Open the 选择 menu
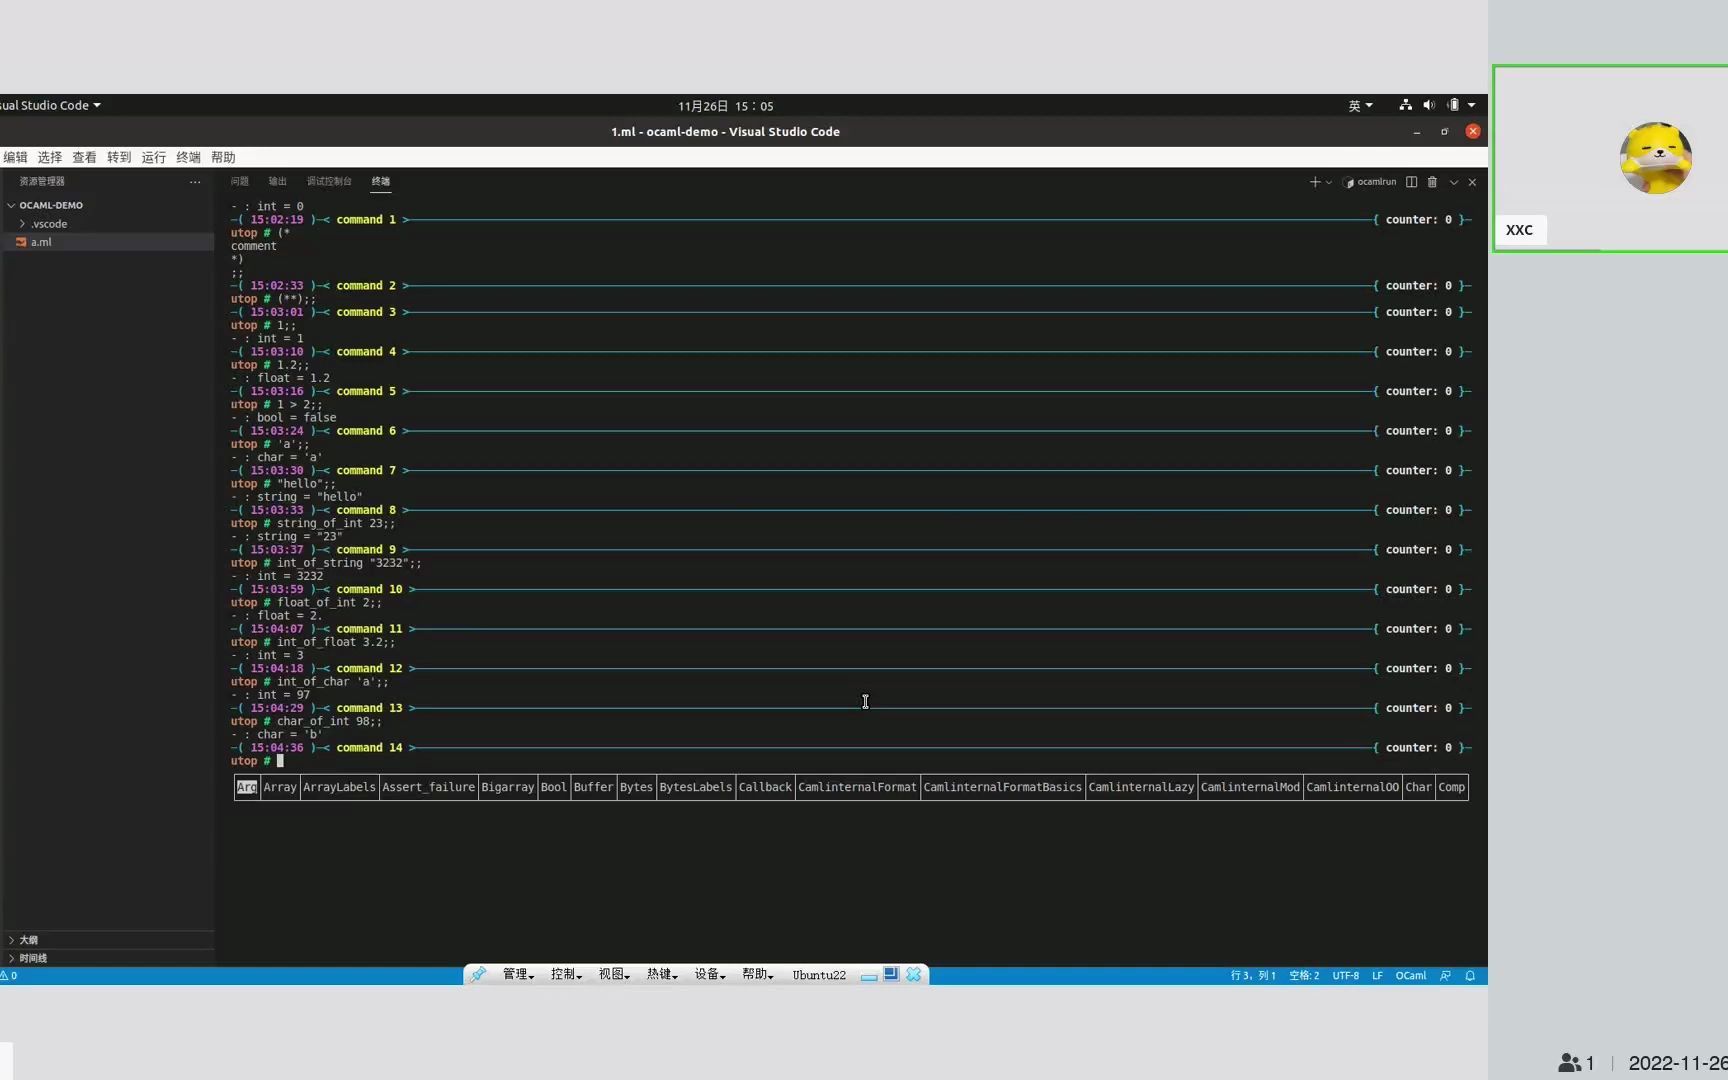The image size is (1728, 1080). coord(50,157)
